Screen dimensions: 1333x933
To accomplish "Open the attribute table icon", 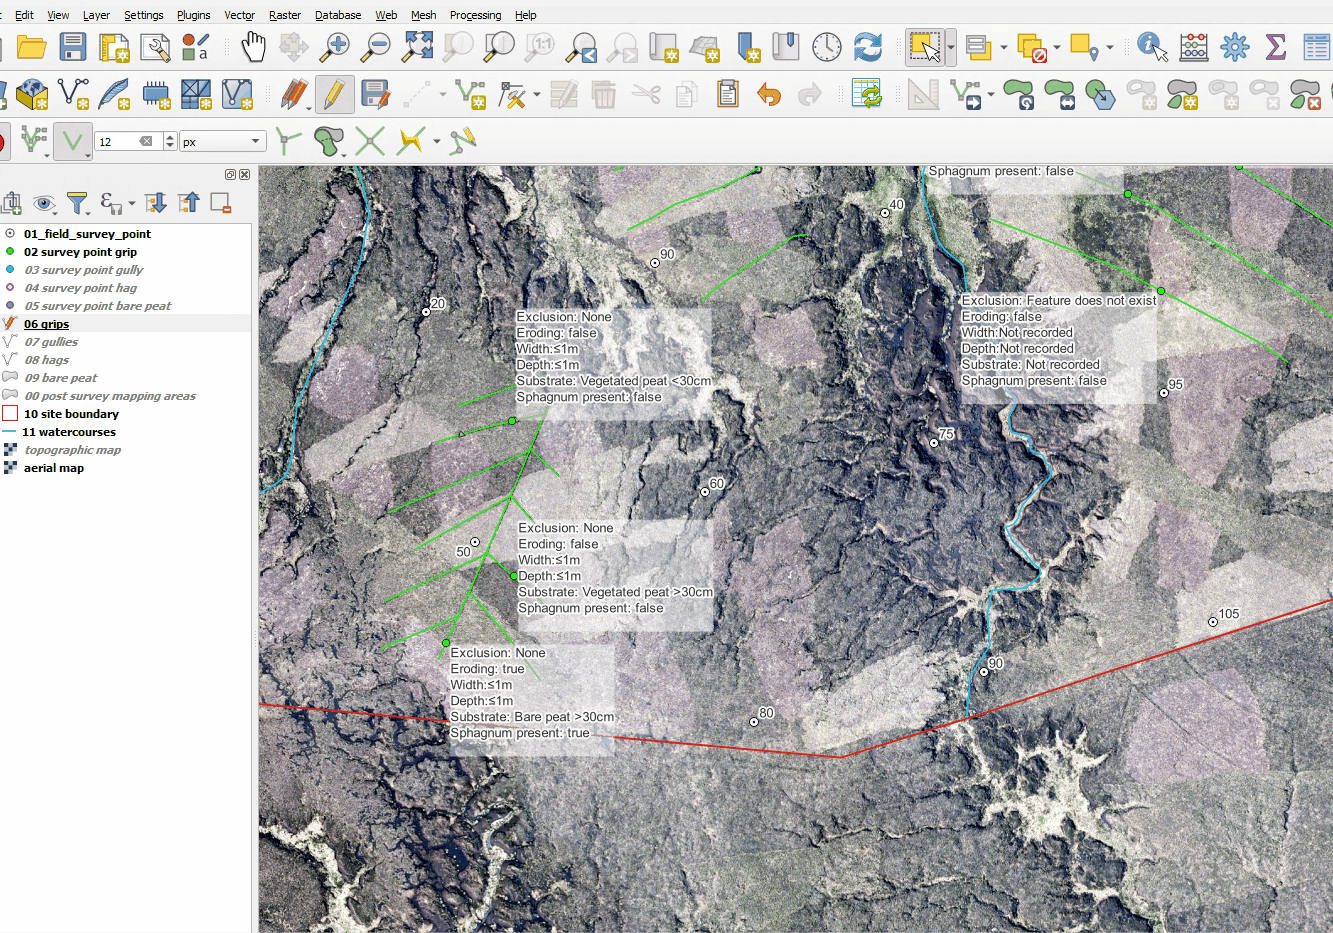I will click(1316, 46).
